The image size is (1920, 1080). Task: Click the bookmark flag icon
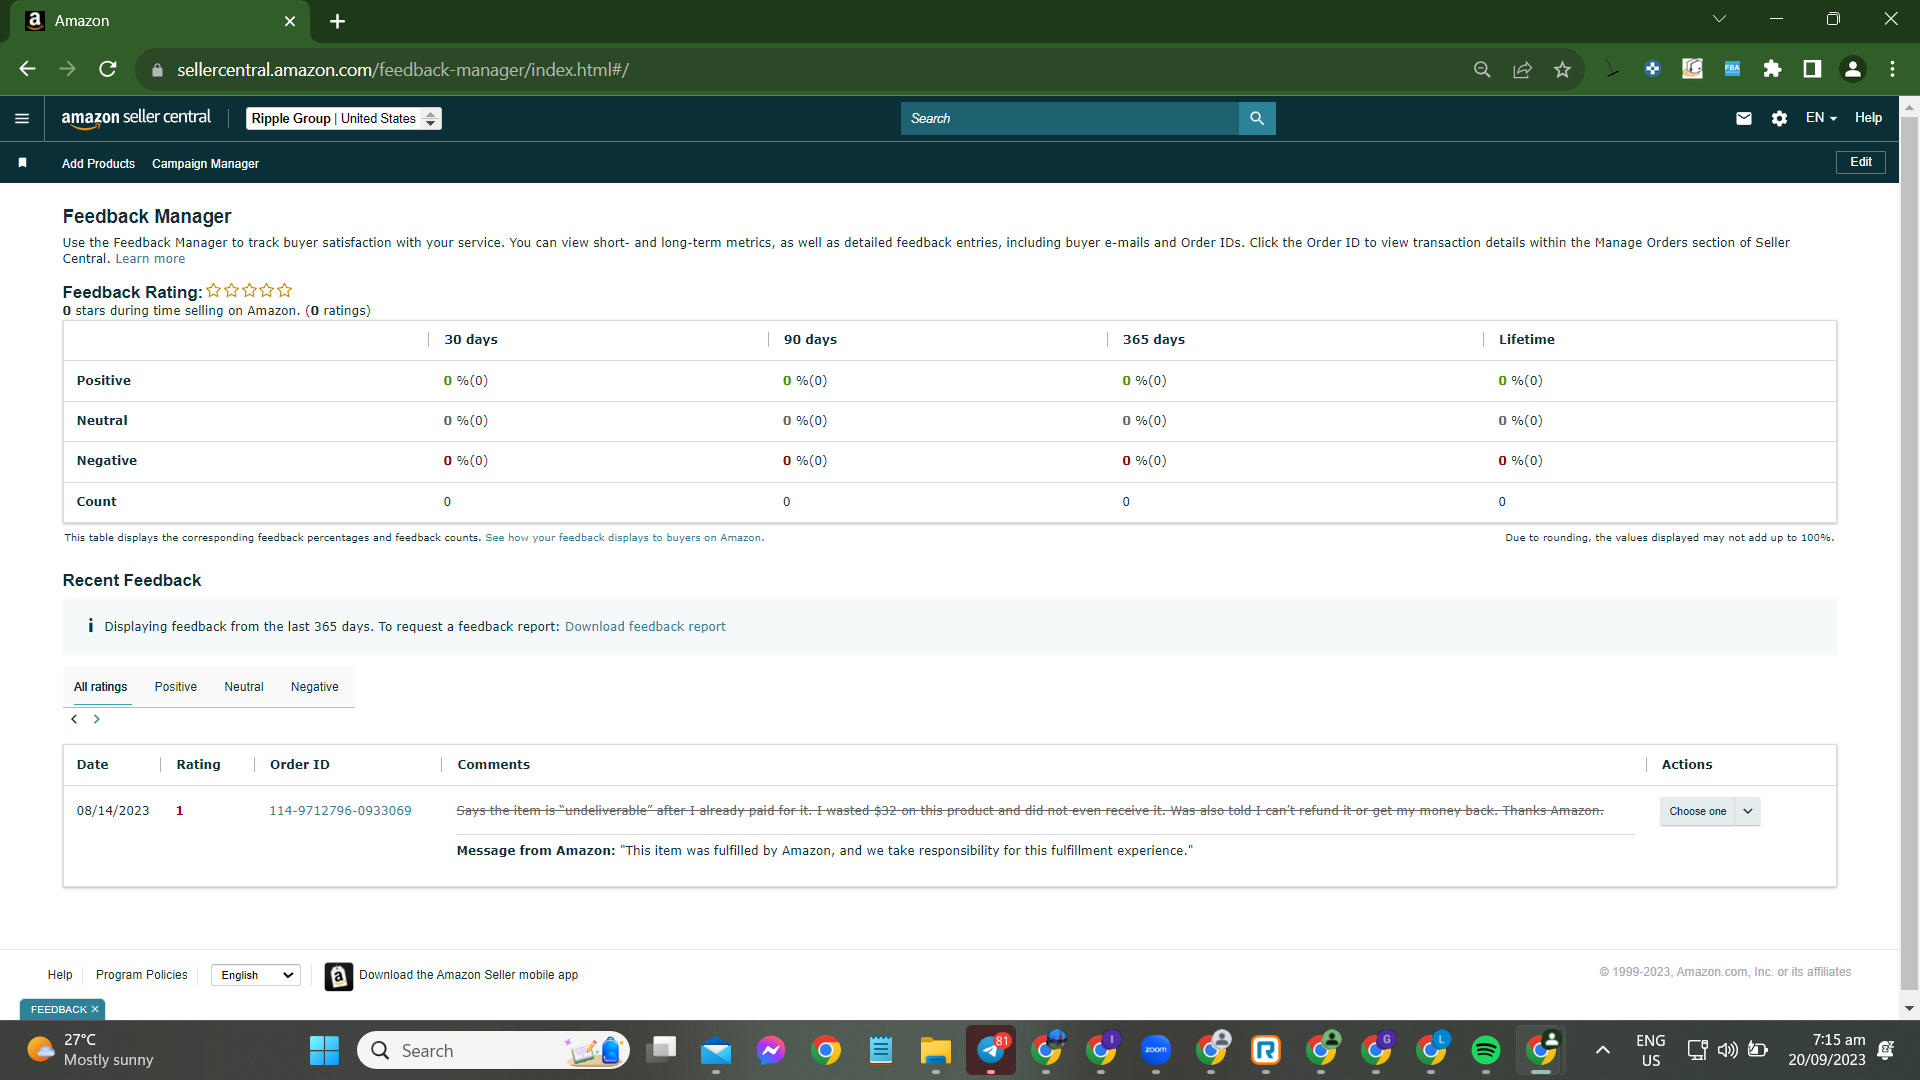pyautogui.click(x=22, y=163)
